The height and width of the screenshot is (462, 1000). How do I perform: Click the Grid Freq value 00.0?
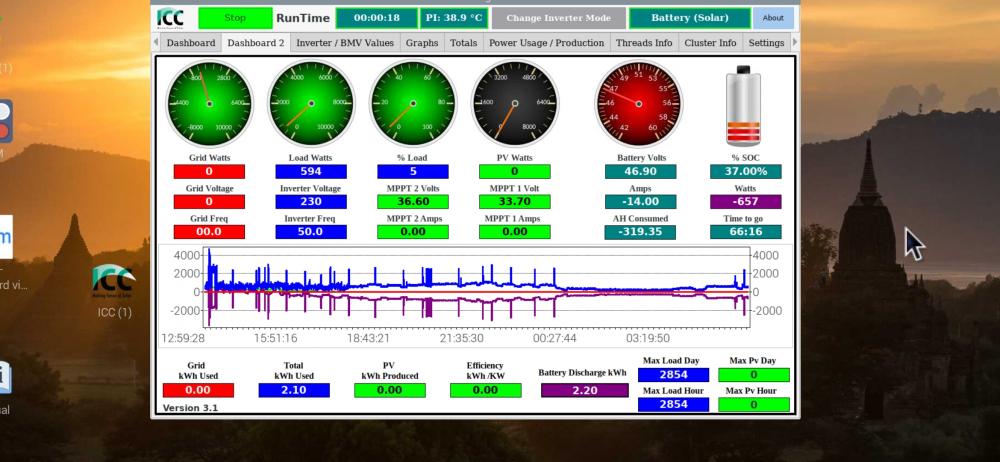209,232
